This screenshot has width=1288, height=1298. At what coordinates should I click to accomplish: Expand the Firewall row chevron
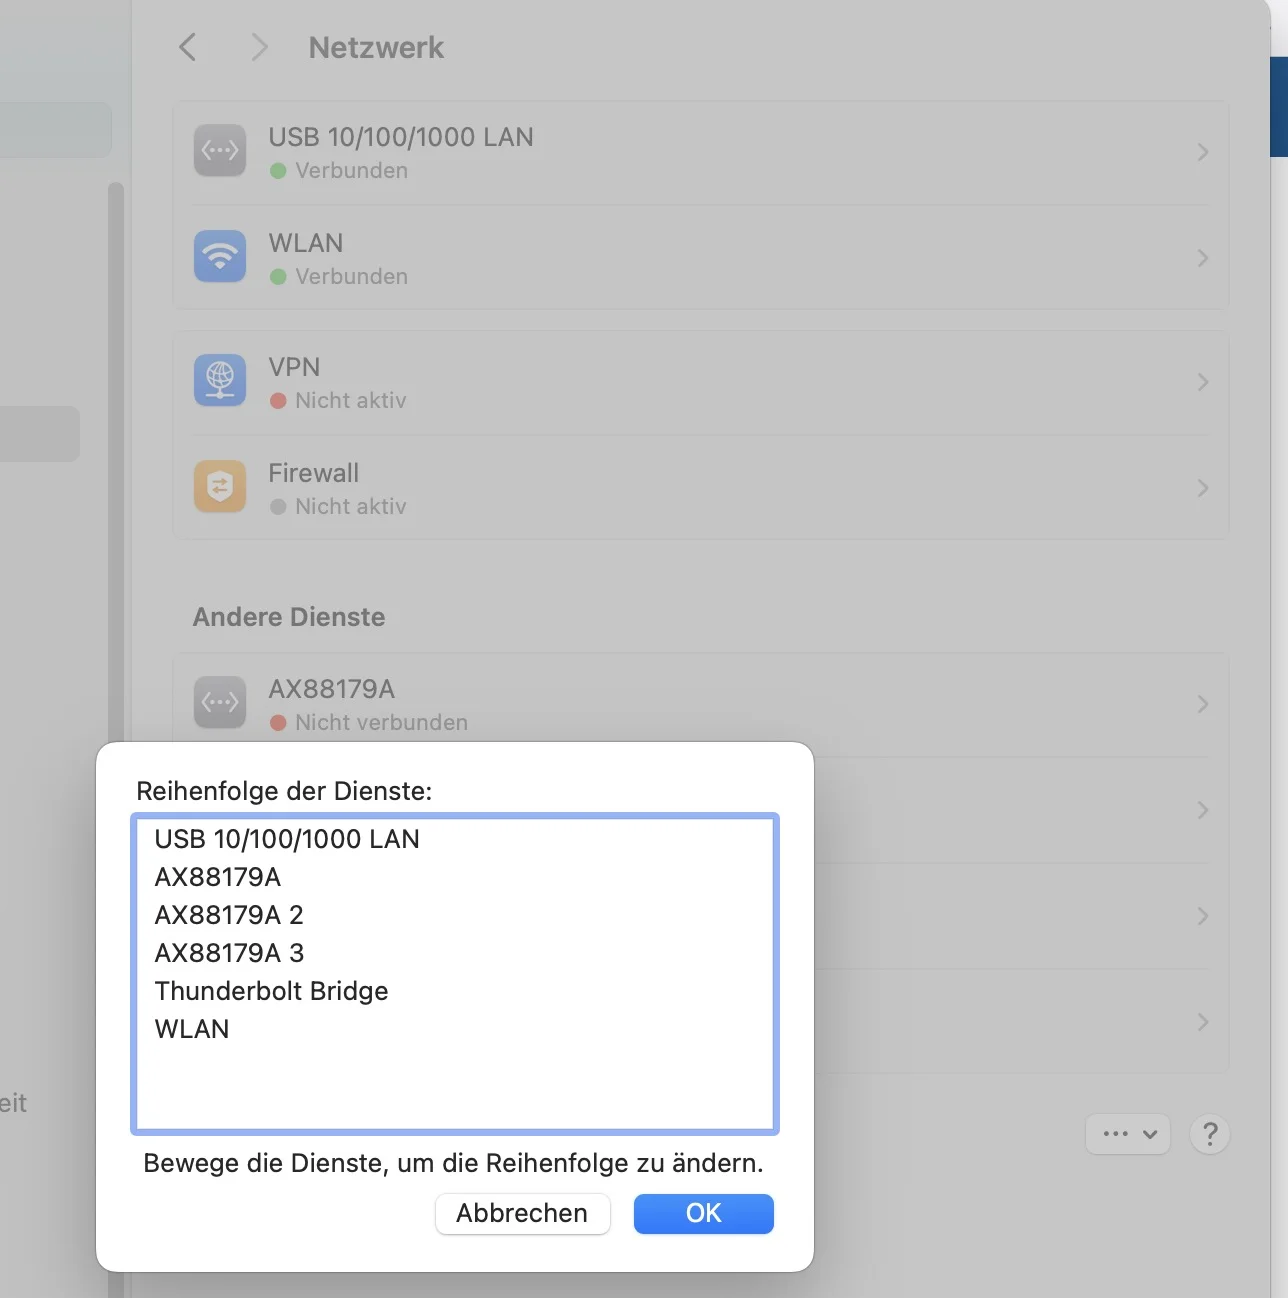[x=1203, y=488]
